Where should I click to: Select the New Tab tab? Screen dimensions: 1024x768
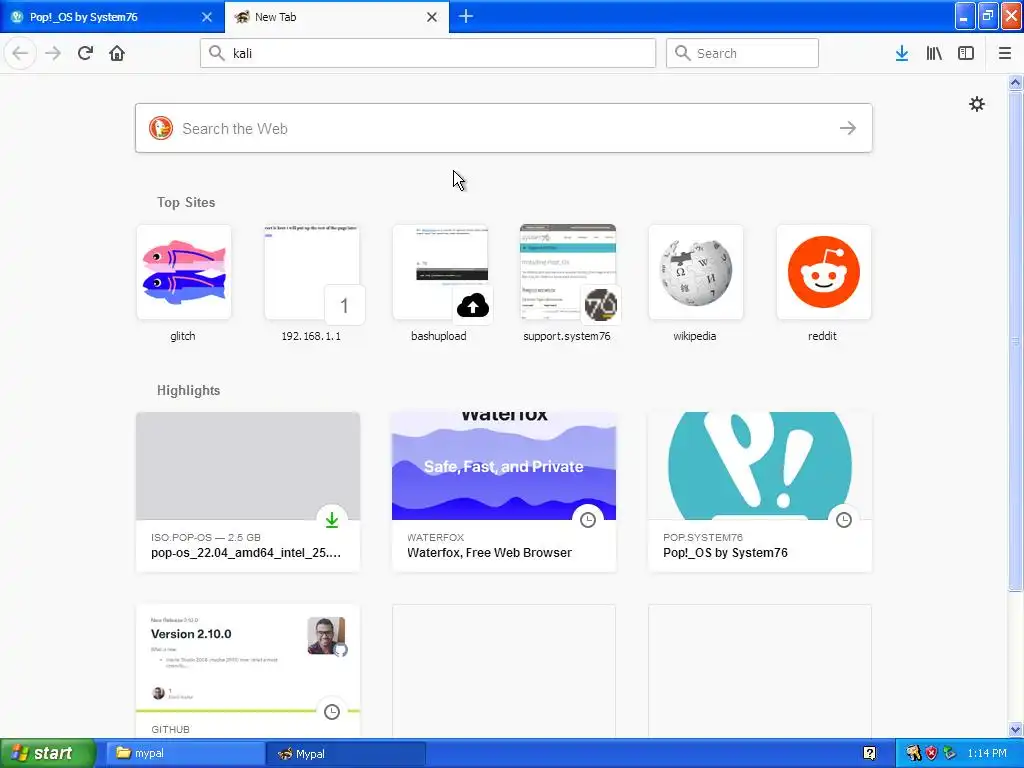336,17
